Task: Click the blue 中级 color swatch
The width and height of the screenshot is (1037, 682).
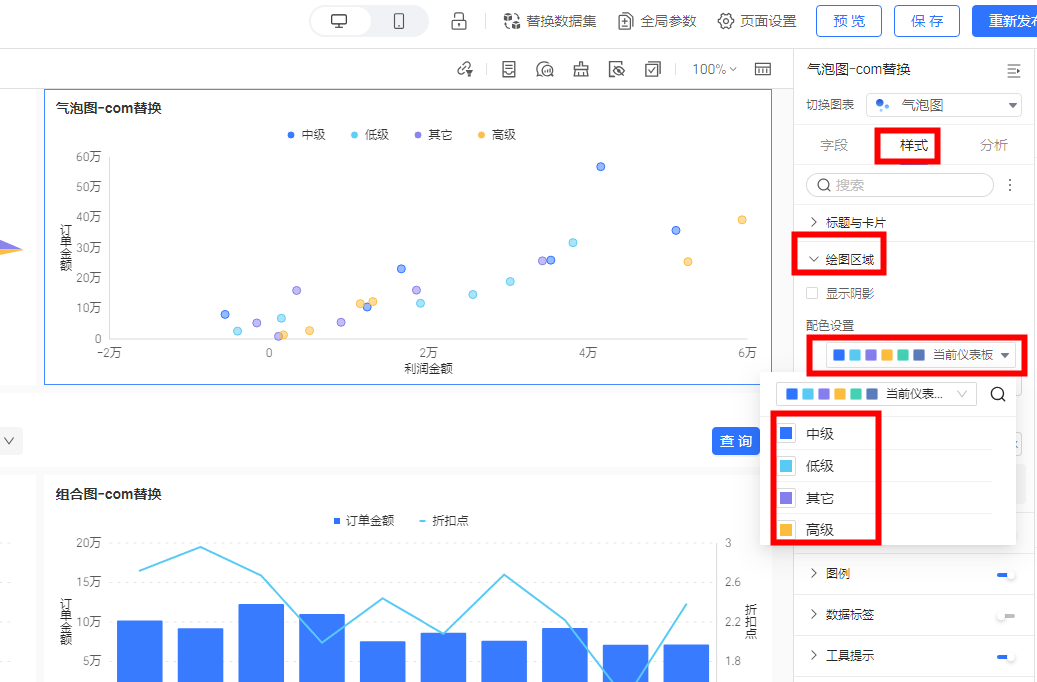Action: click(786, 434)
